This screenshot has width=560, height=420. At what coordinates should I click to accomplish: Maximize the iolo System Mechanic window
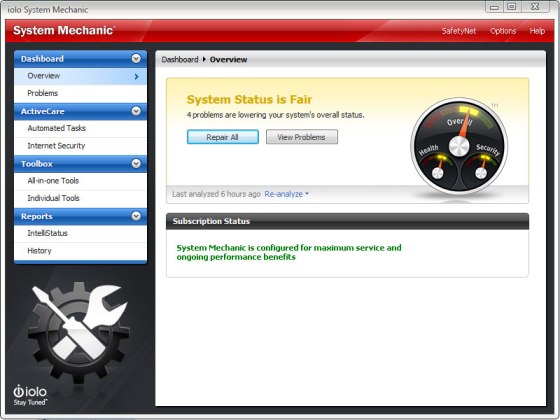pos(512,7)
